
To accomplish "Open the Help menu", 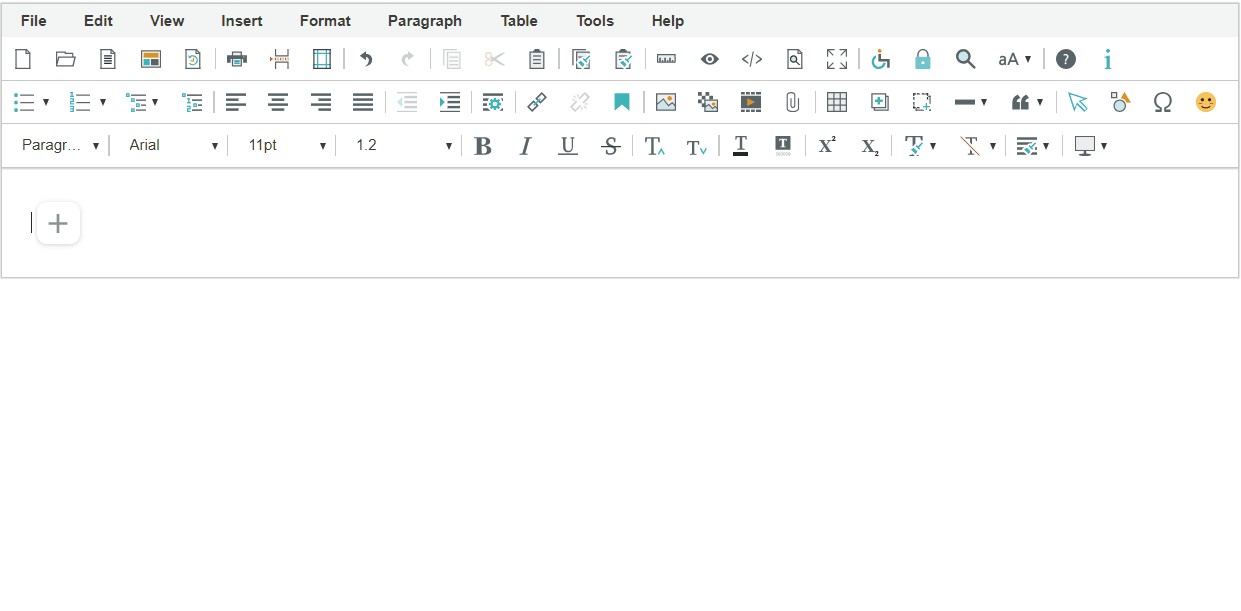I will coord(668,21).
